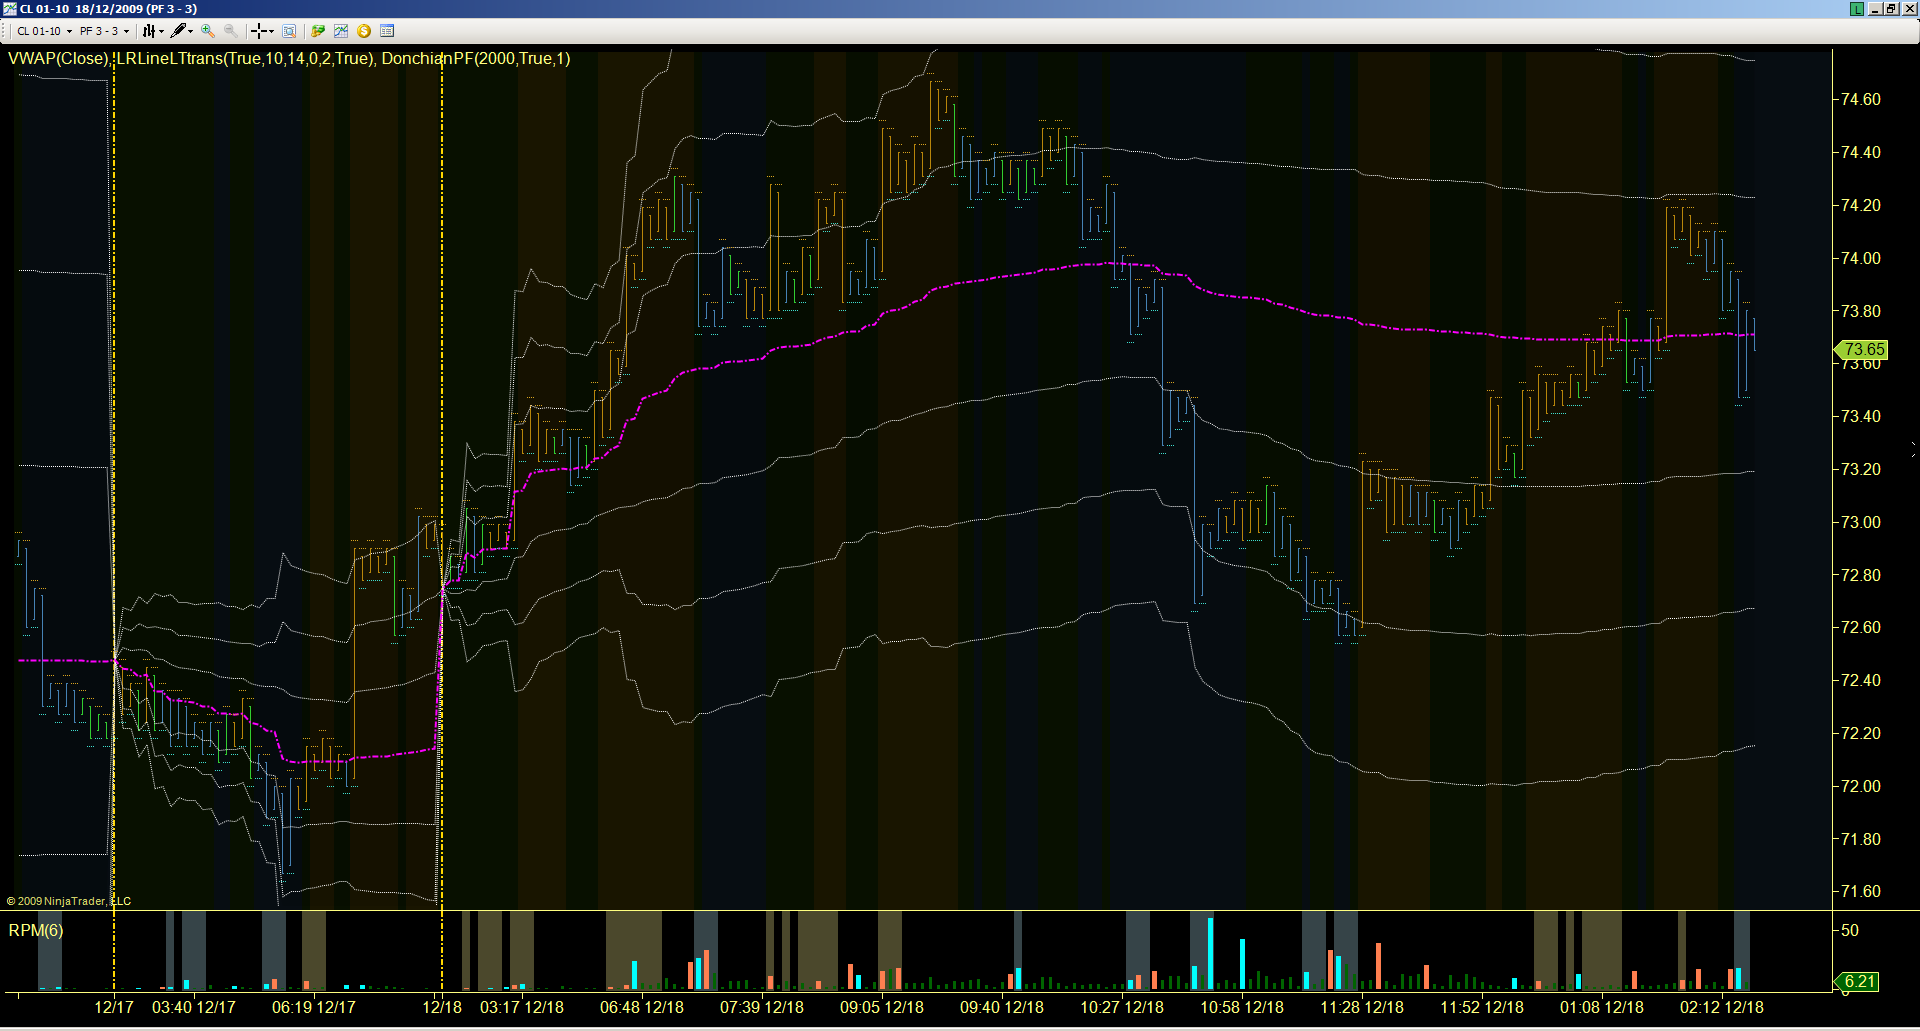Click the Zoom In magnifier icon
Image resolution: width=1920 pixels, height=1031 pixels.
coord(208,31)
